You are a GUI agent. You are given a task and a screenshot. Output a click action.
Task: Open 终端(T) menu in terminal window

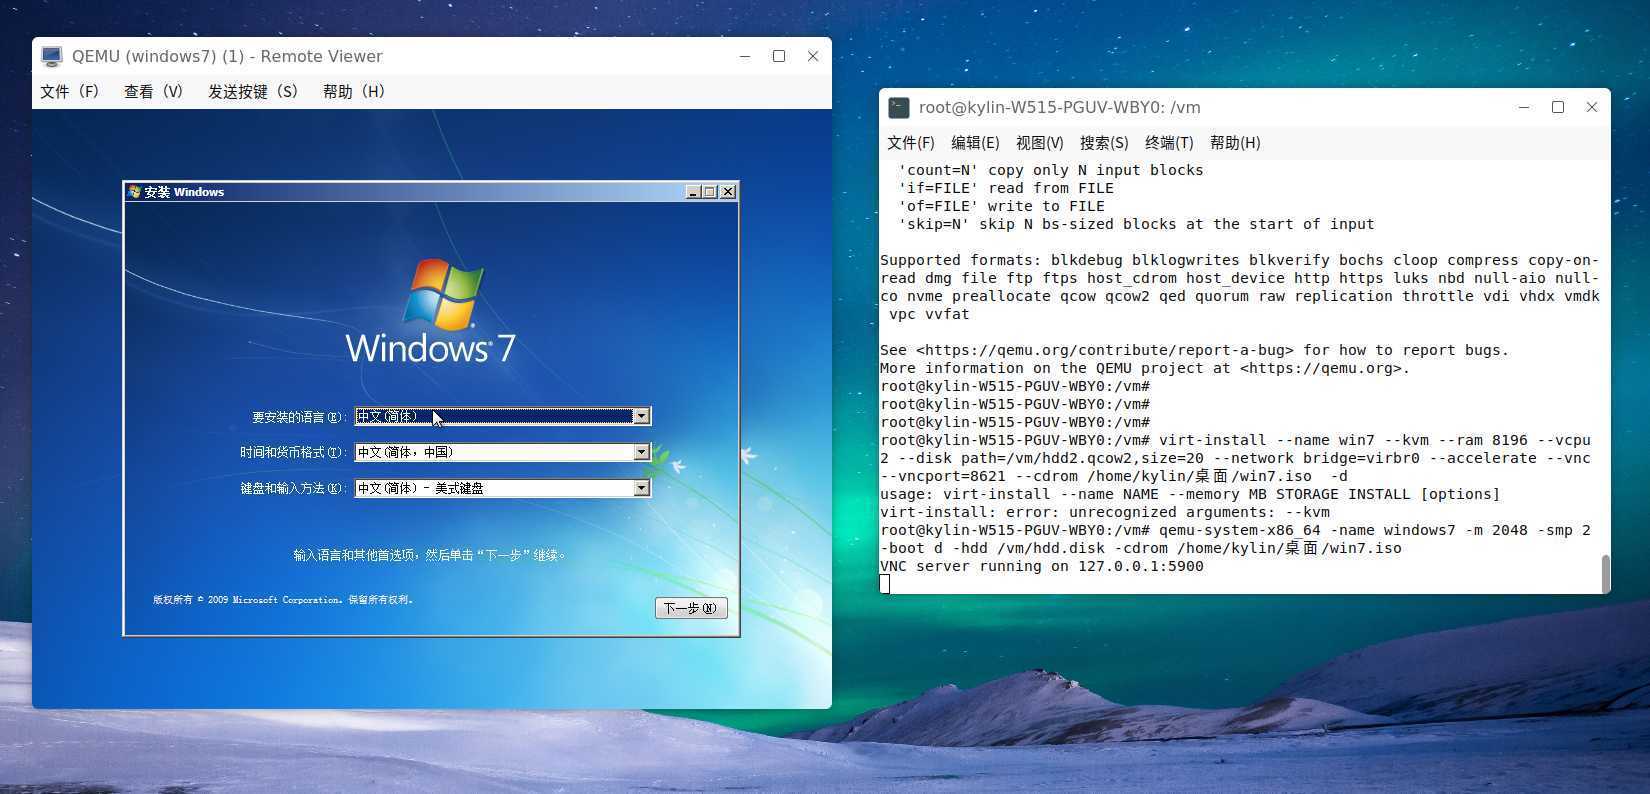coord(1169,143)
